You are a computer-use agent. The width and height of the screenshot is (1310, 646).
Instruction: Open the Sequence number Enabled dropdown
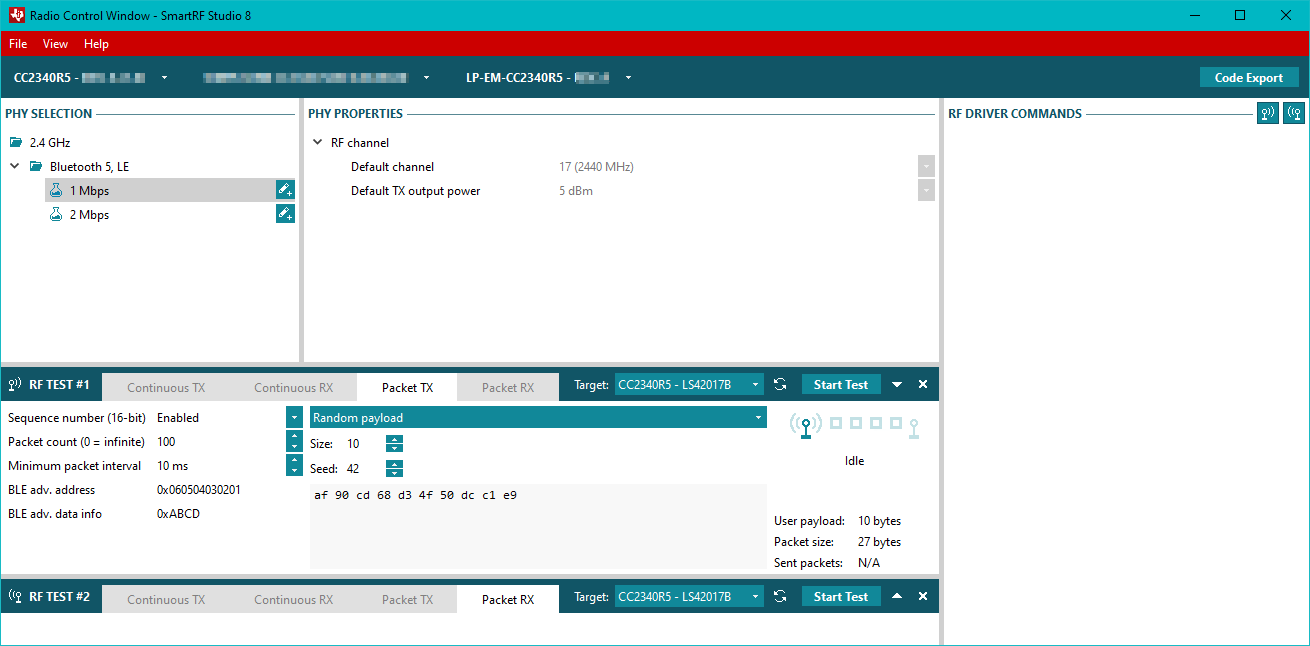[x=294, y=418]
